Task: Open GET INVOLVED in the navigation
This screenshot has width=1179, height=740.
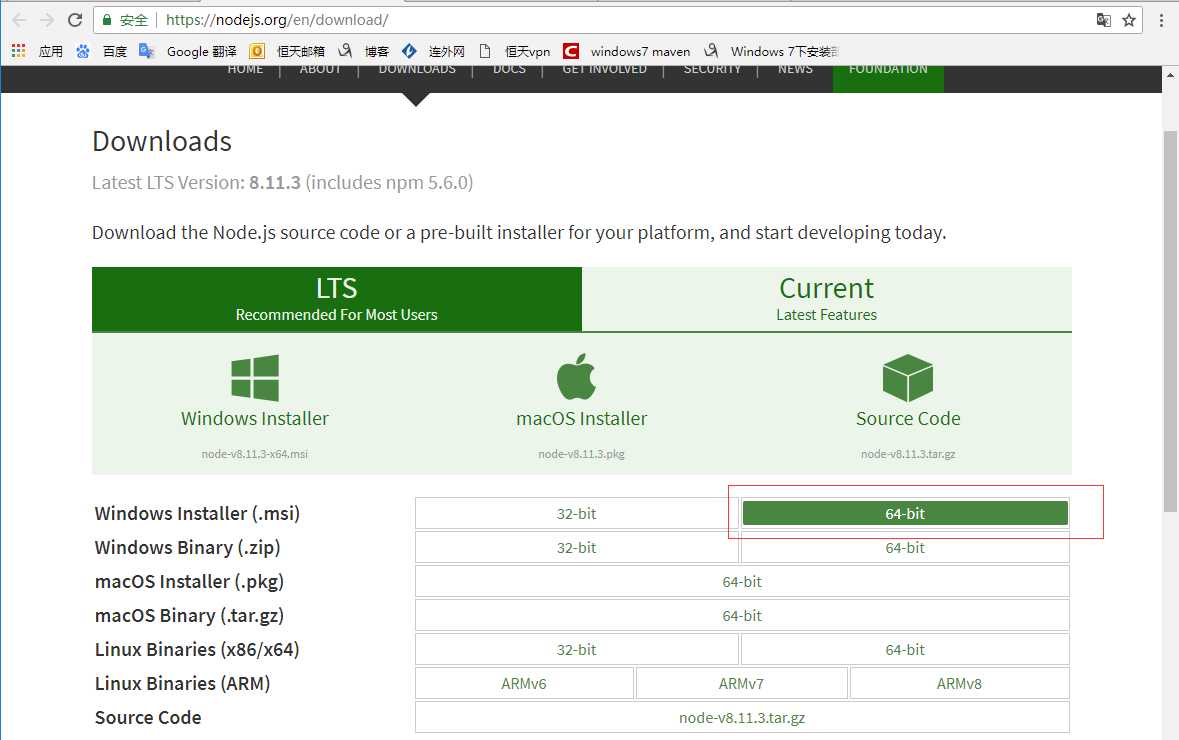Action: [x=605, y=68]
